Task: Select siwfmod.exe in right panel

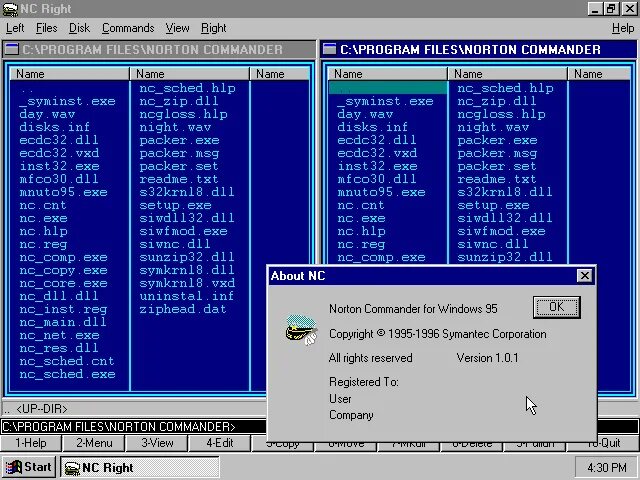Action: tap(501, 231)
